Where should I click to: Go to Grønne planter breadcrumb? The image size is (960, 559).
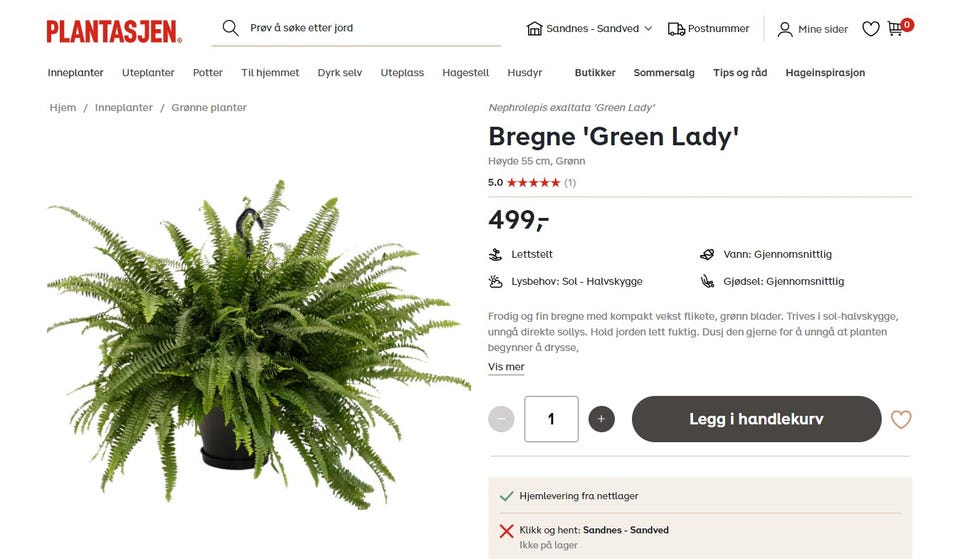[209, 107]
